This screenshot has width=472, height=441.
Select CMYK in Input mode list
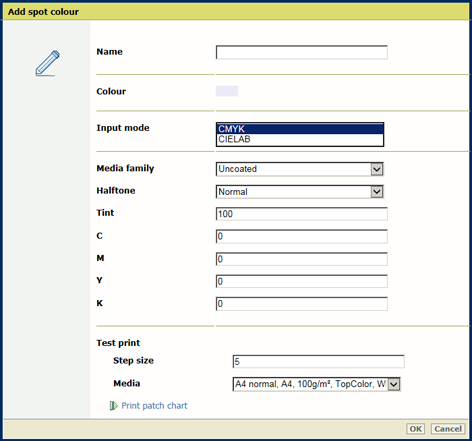click(300, 129)
